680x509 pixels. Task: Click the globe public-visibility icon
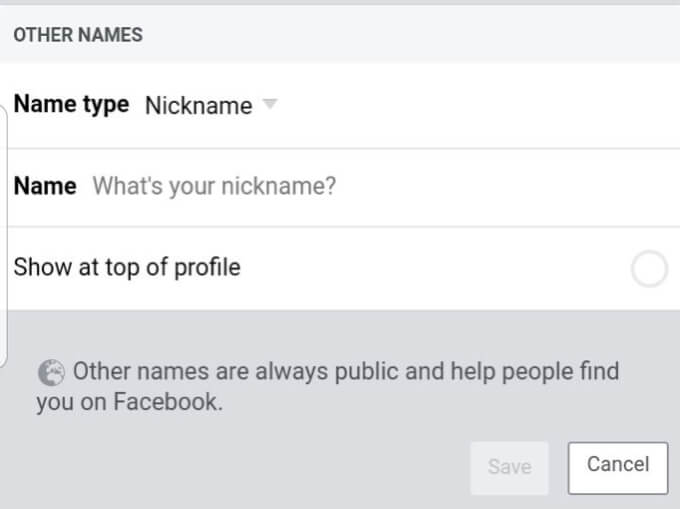(50, 373)
